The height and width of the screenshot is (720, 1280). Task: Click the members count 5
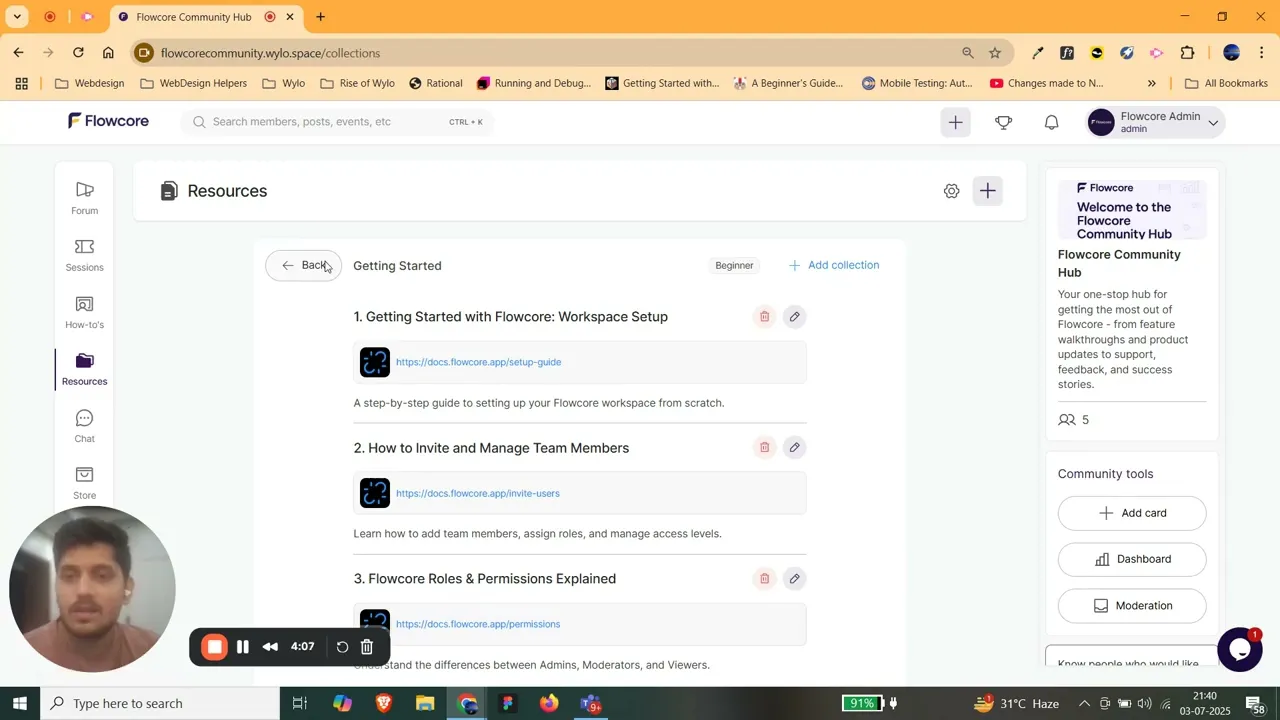pos(1074,420)
